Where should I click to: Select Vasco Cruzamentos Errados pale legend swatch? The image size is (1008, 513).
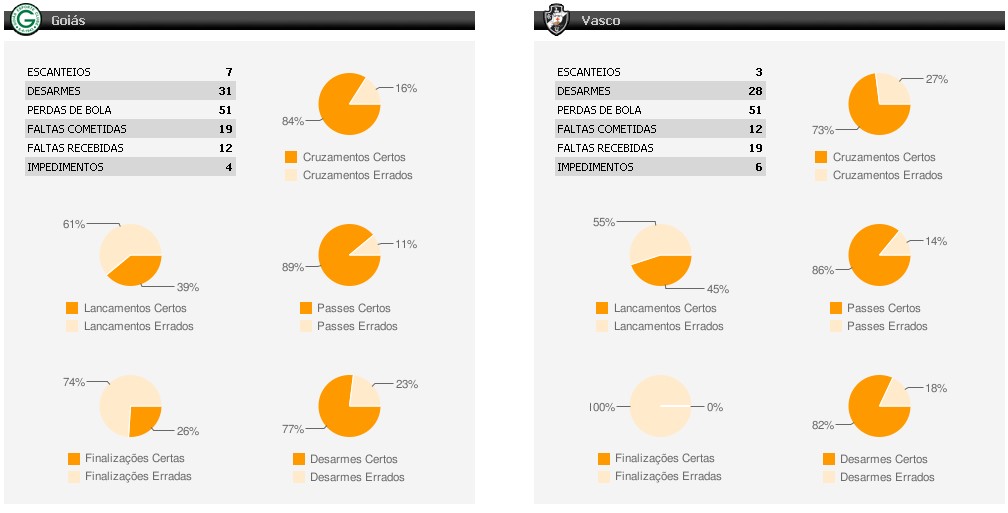pos(821,175)
